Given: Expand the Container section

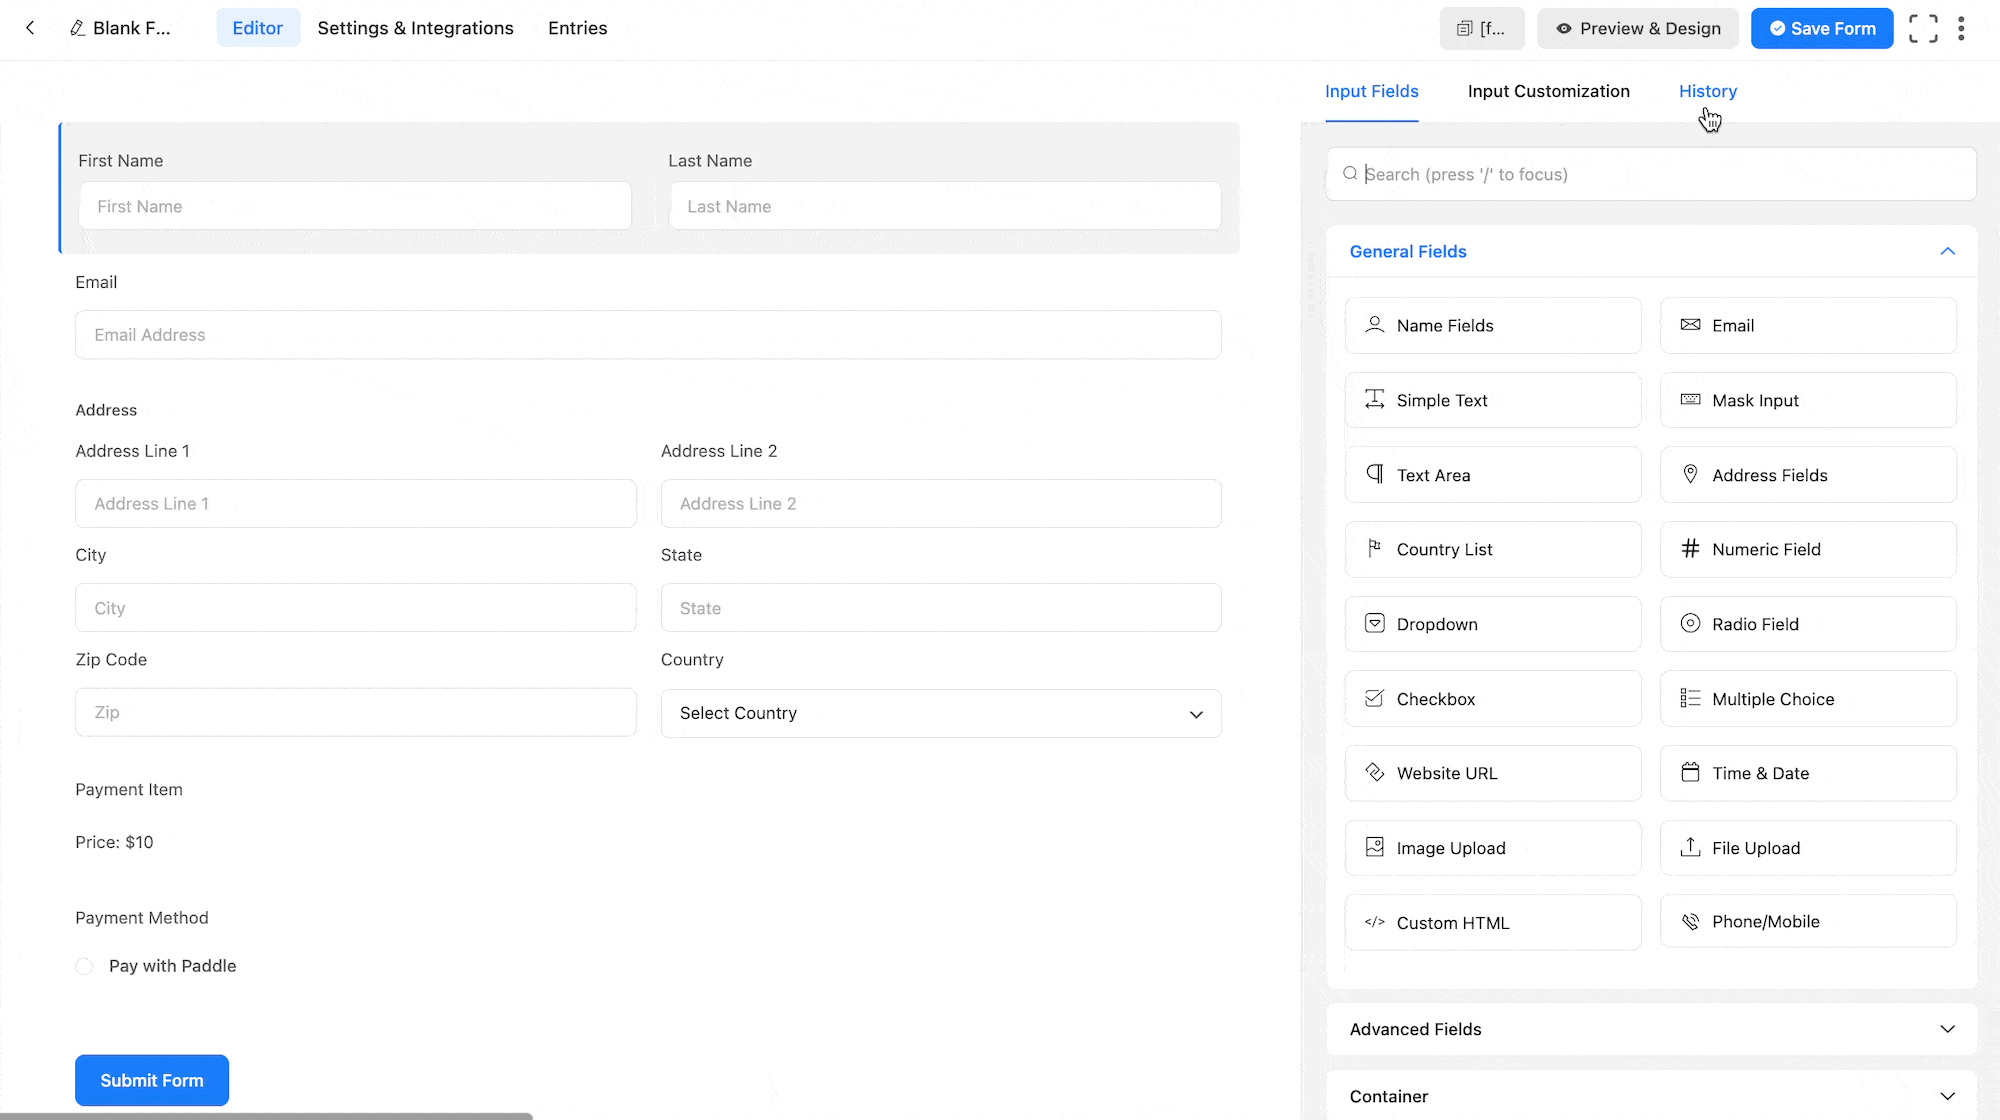Looking at the screenshot, I should [1650, 1096].
